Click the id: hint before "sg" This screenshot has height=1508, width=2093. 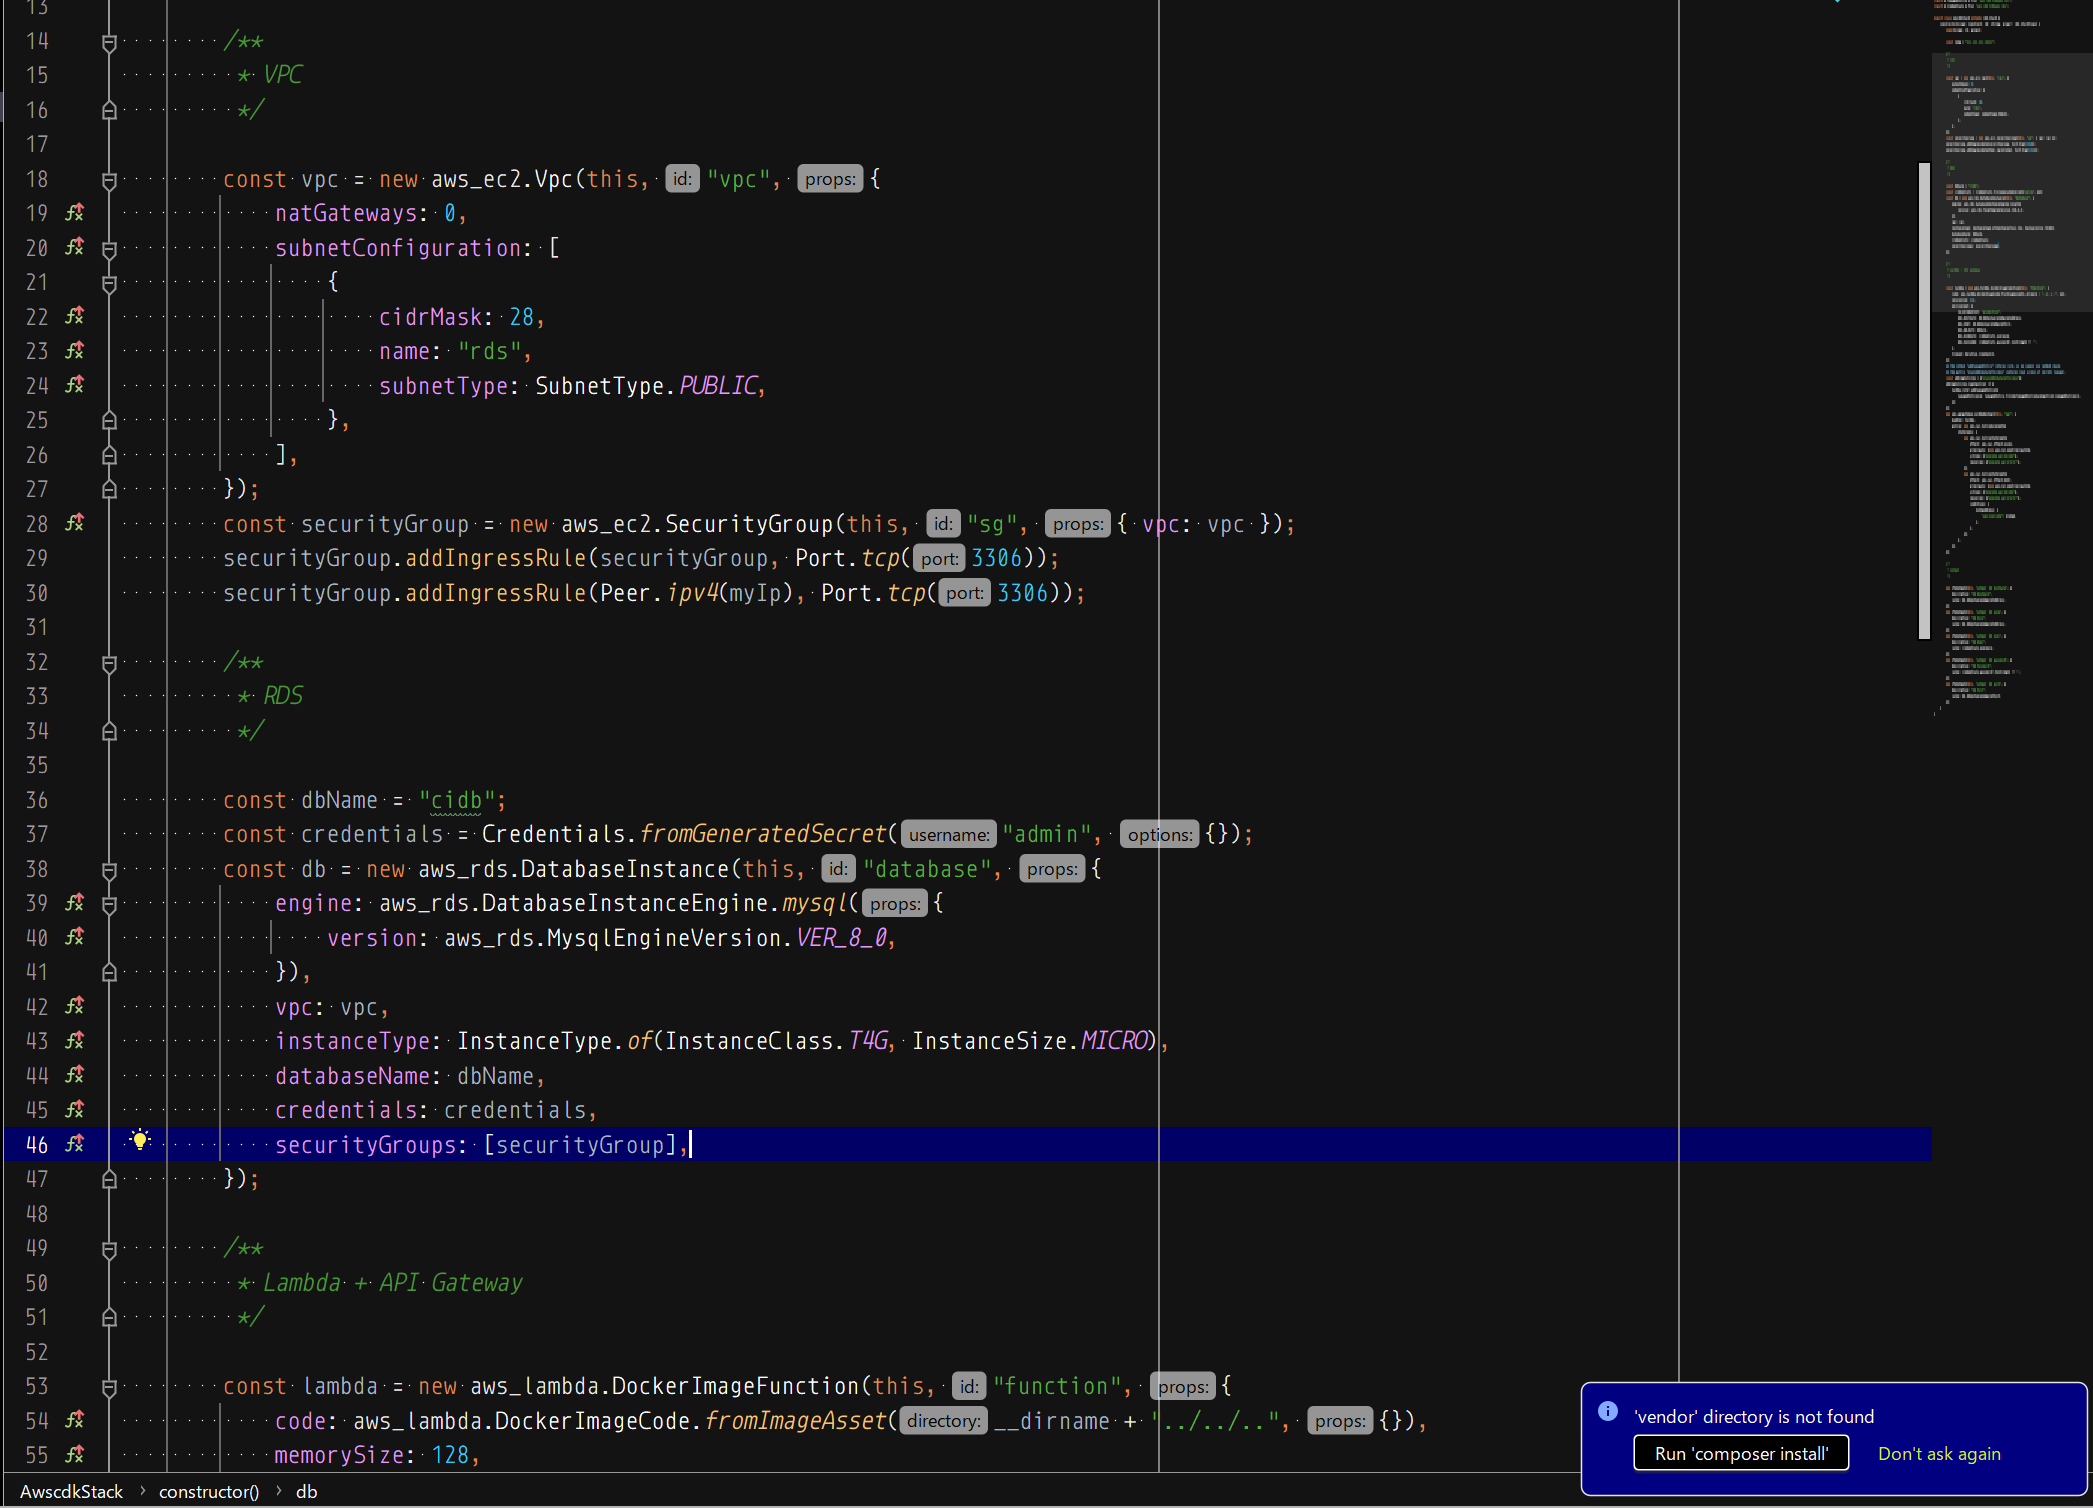click(x=943, y=523)
